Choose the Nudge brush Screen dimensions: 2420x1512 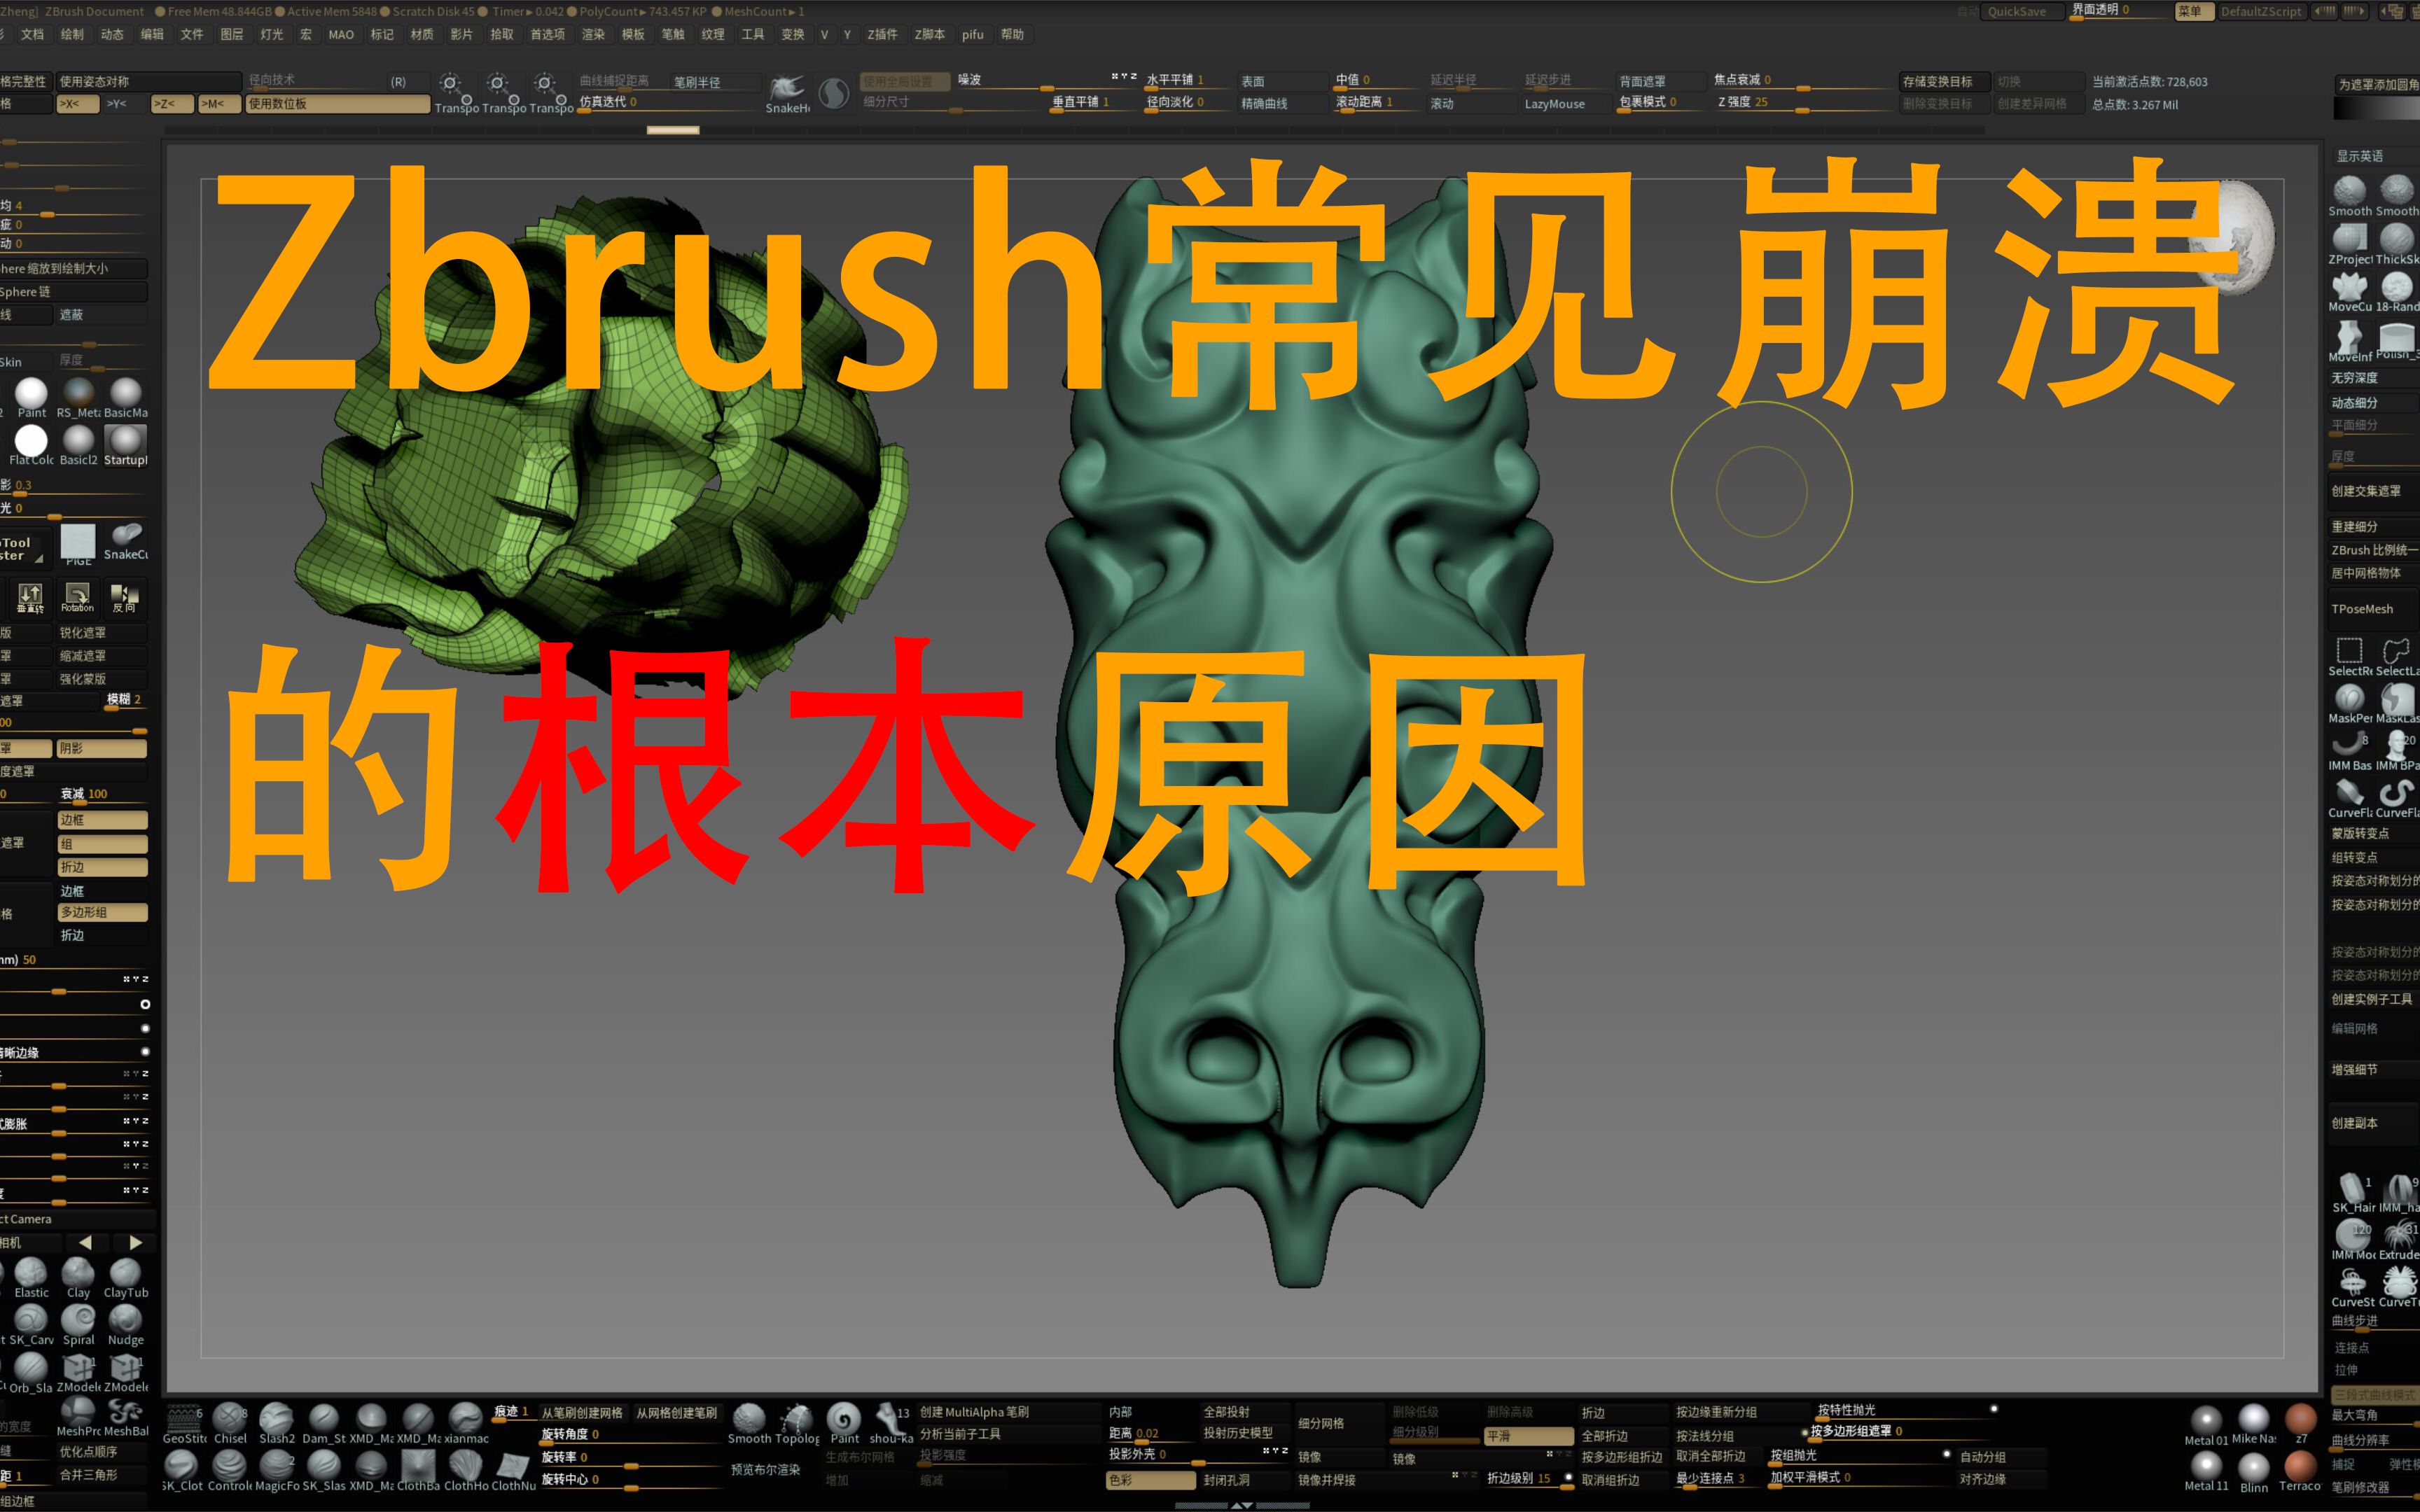pos(125,1324)
